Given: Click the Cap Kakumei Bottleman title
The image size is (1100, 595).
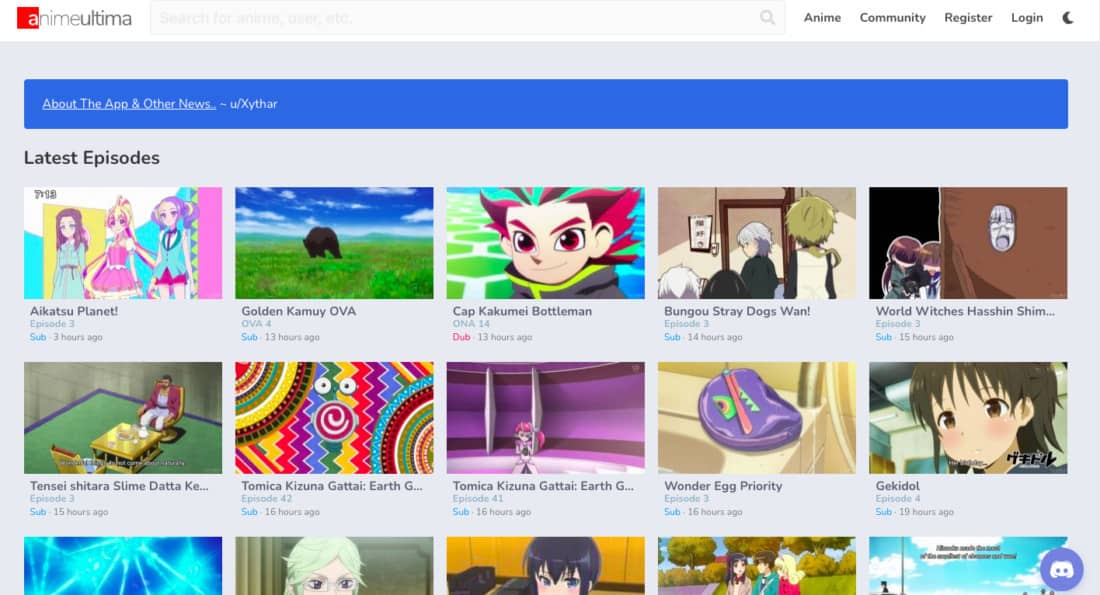Looking at the screenshot, I should tap(522, 311).
